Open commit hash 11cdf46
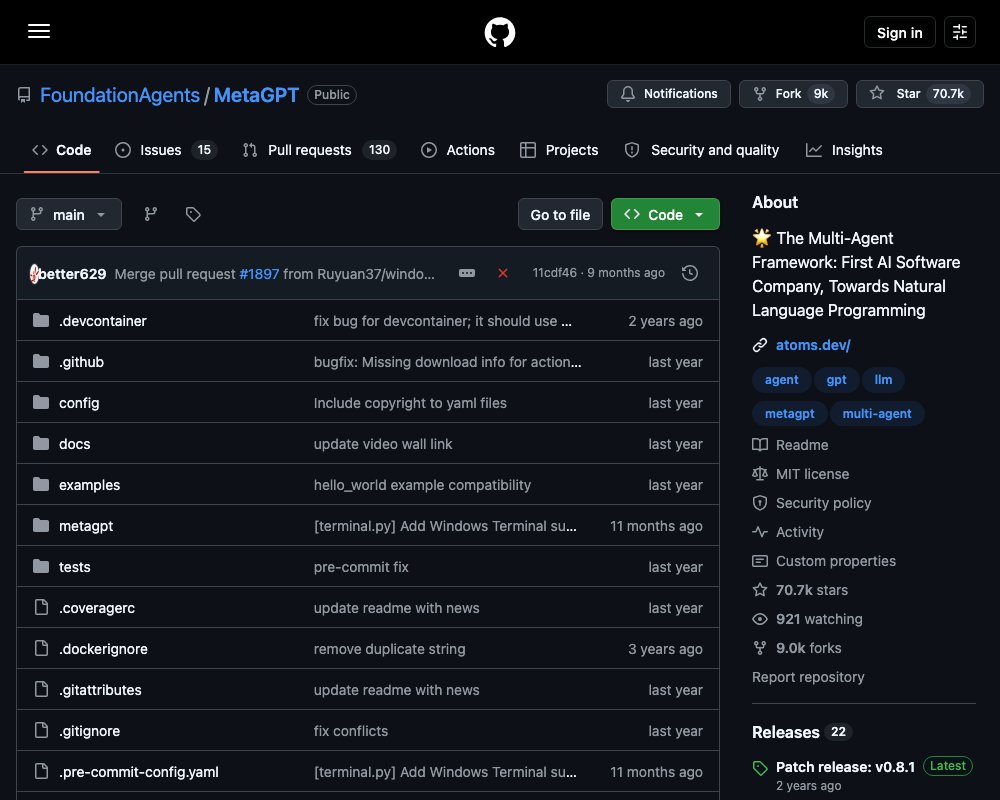This screenshot has height=800, width=1000. coord(554,273)
